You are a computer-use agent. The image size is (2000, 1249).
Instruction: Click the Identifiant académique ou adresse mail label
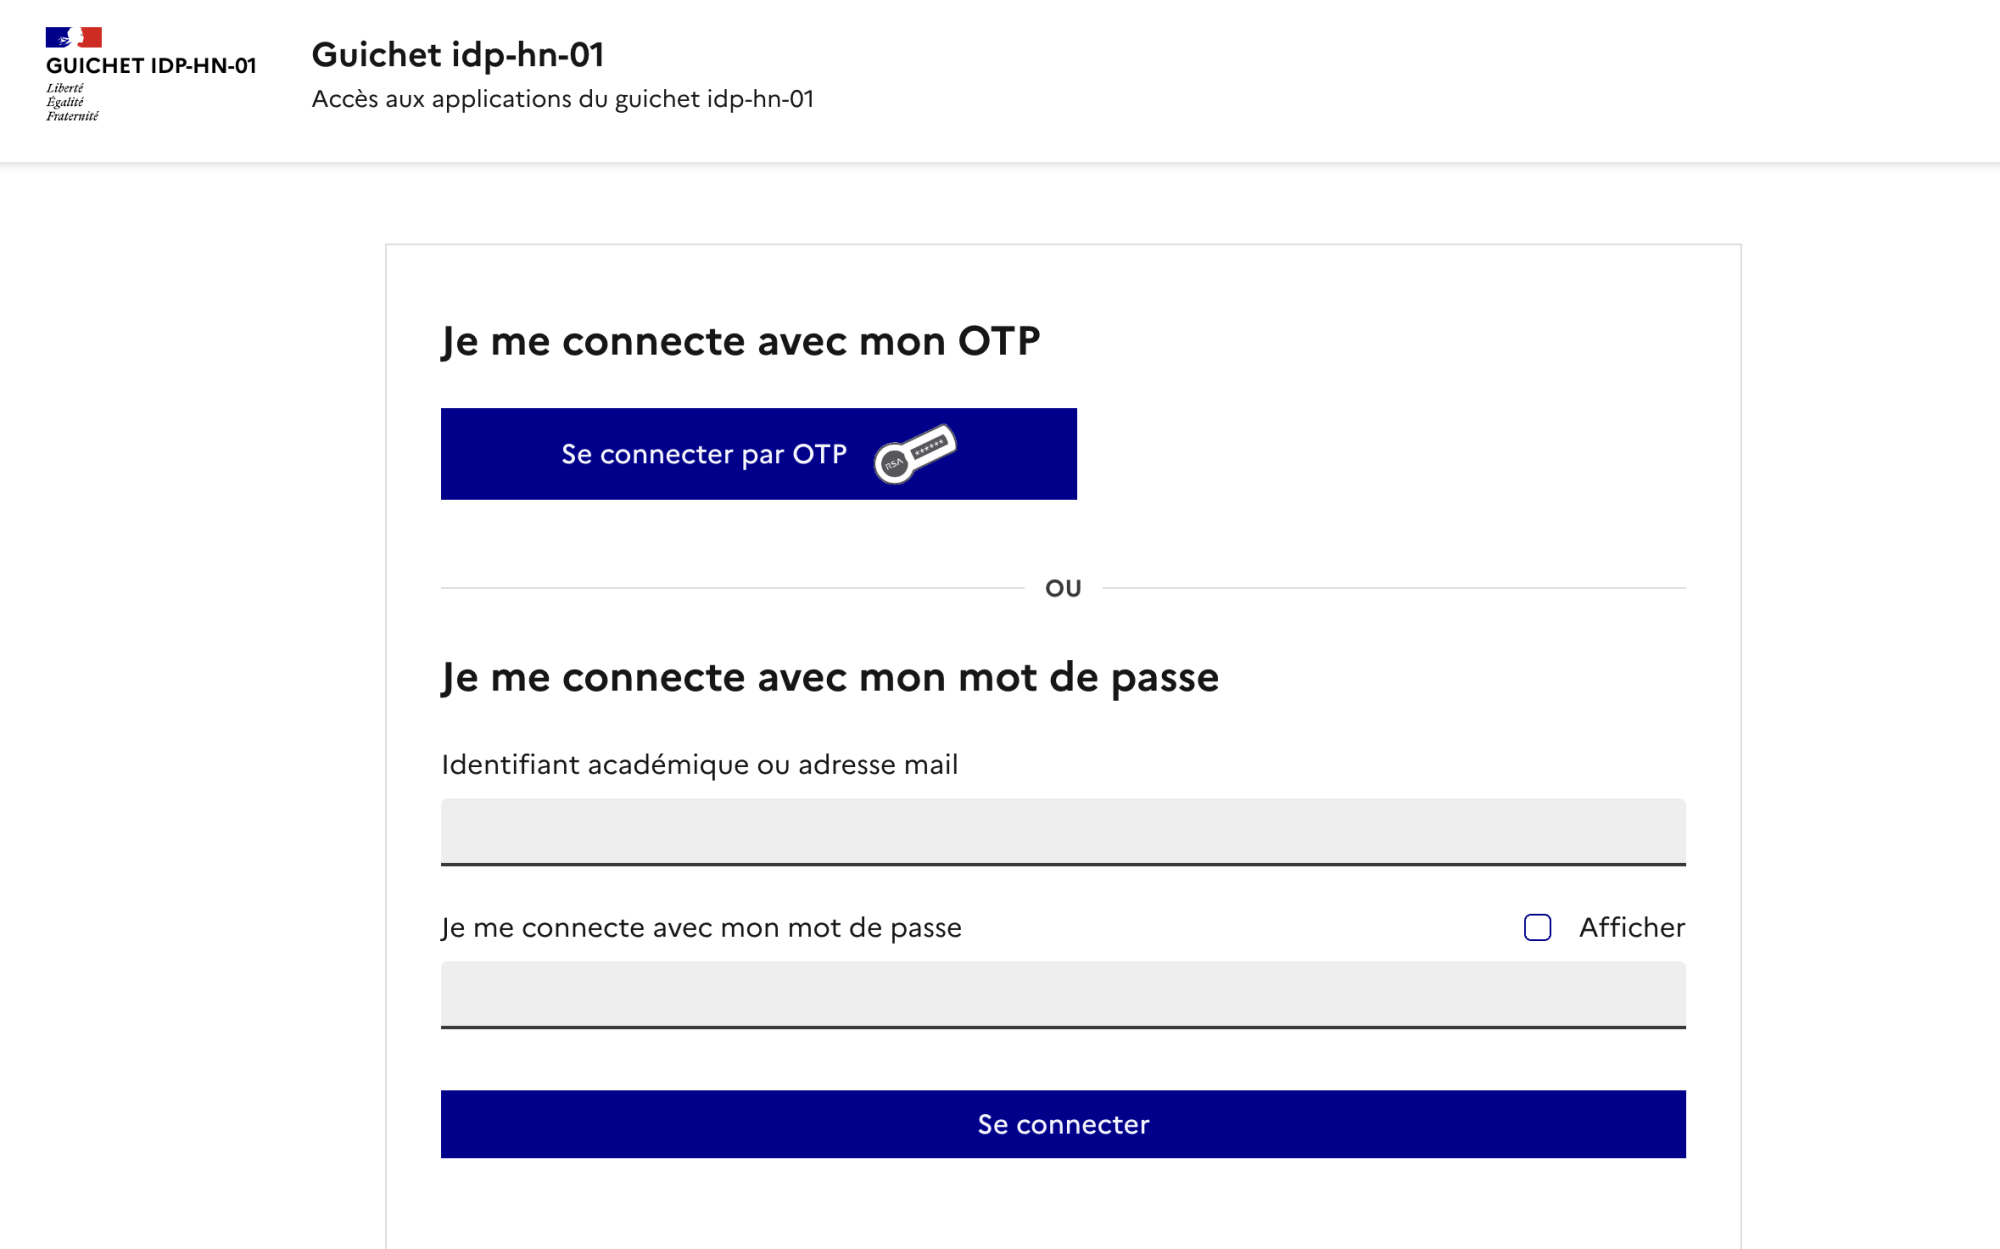tap(700, 764)
